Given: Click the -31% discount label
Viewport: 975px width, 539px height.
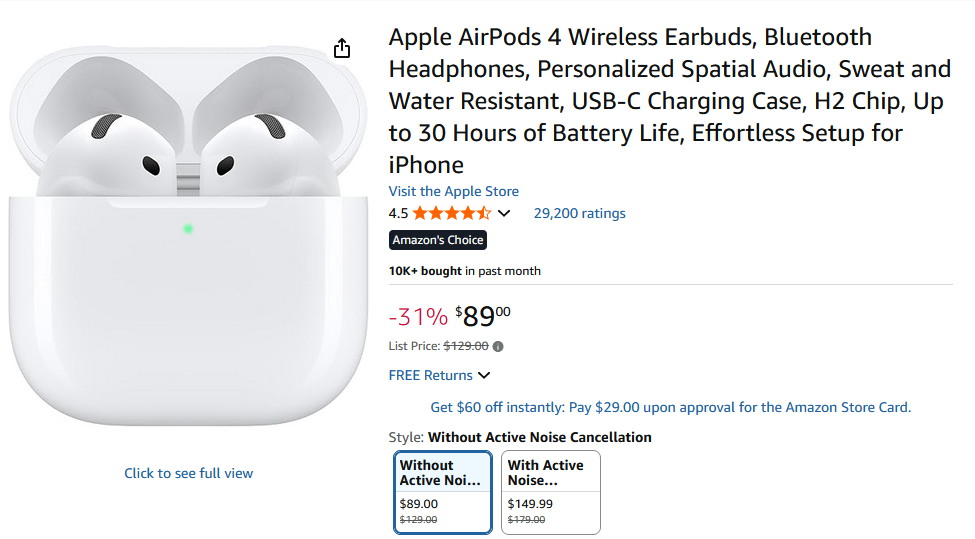Looking at the screenshot, I should pos(418,317).
